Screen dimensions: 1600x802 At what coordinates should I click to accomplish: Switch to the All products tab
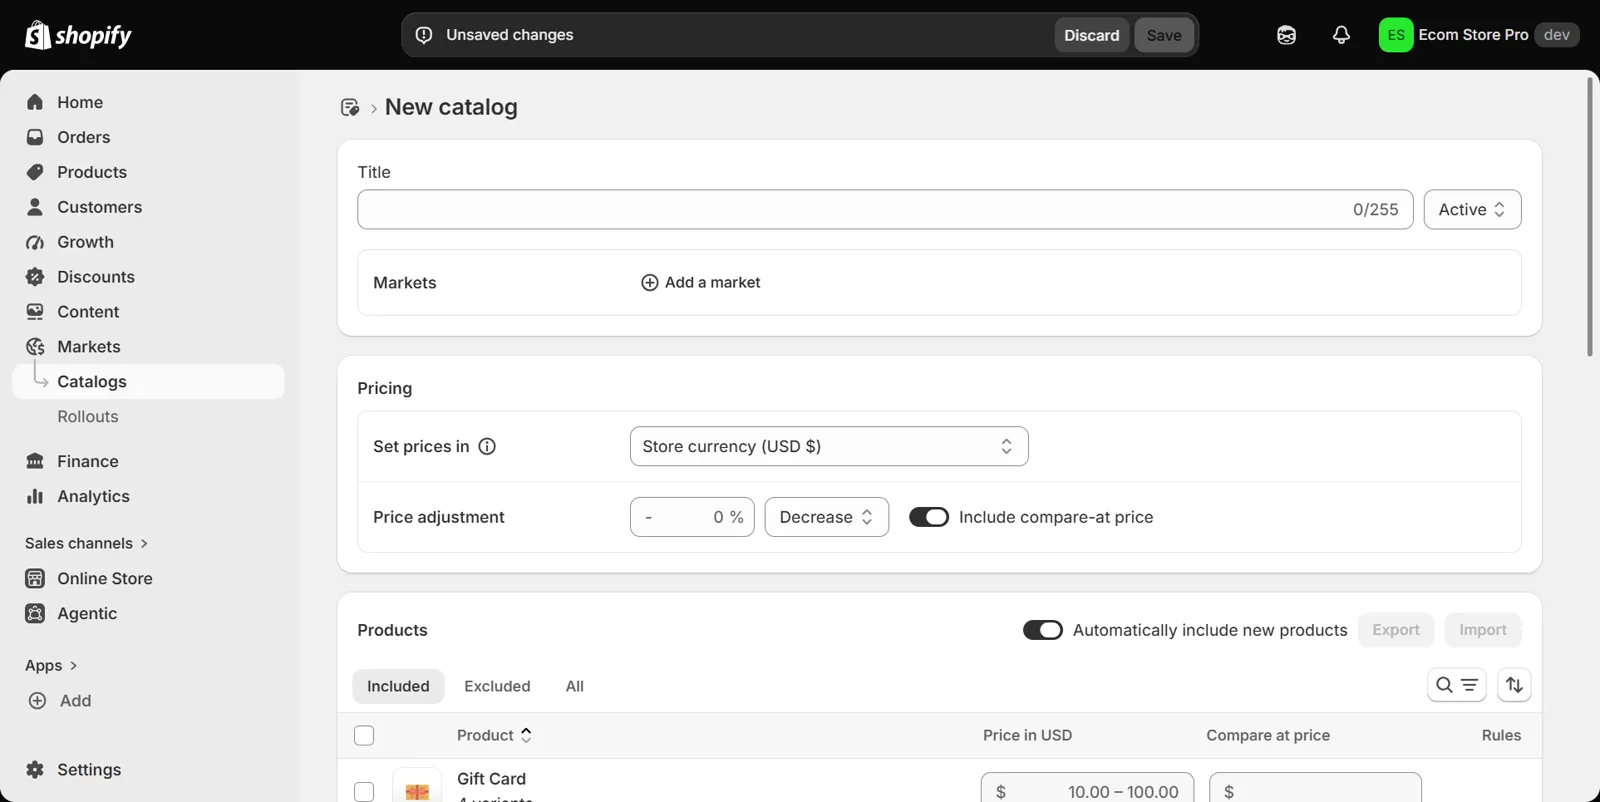575,686
